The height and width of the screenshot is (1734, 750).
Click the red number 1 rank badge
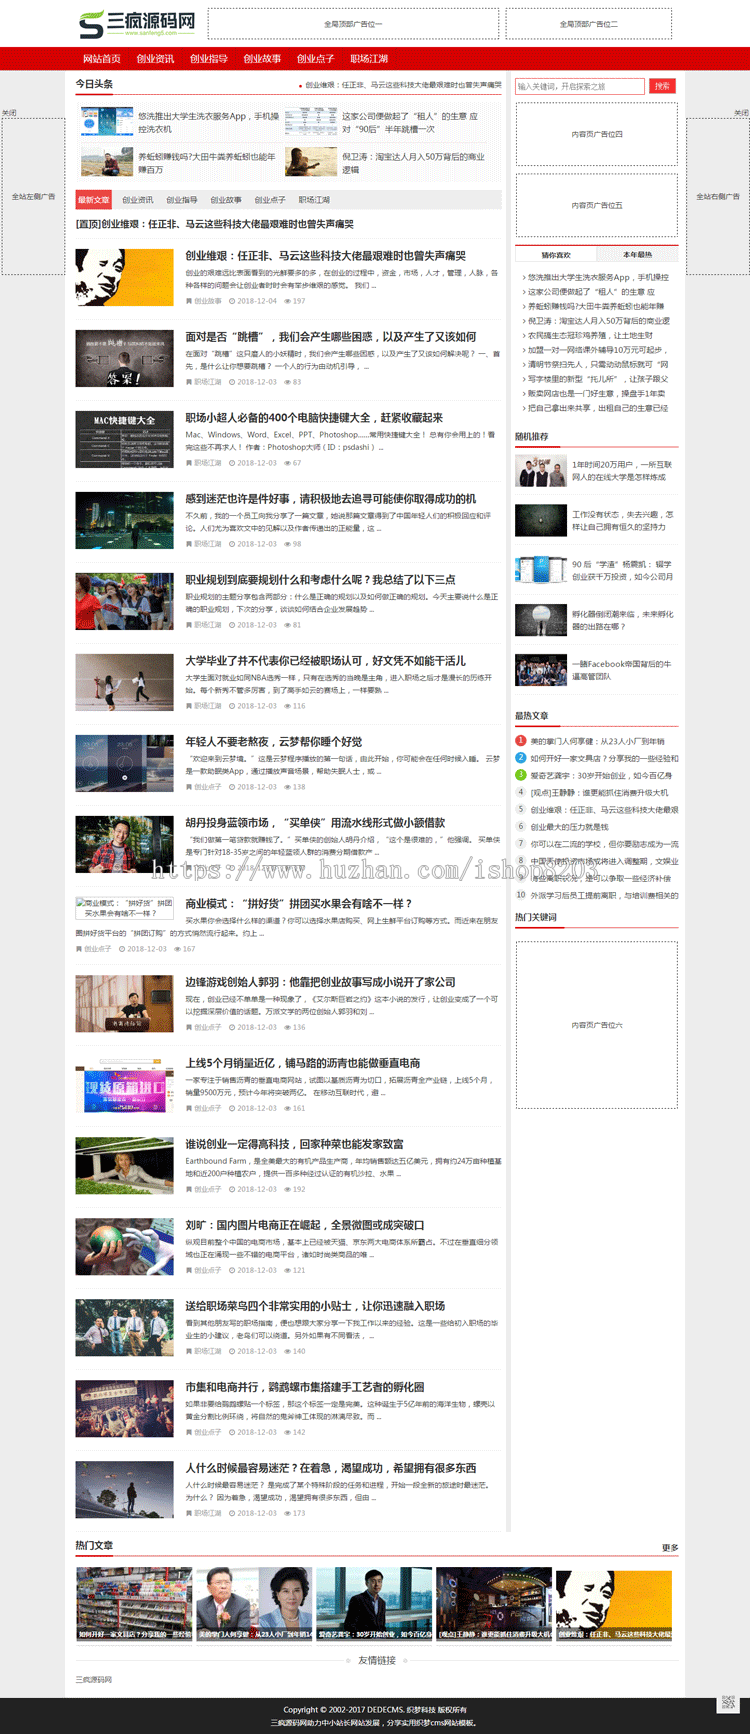pos(520,741)
